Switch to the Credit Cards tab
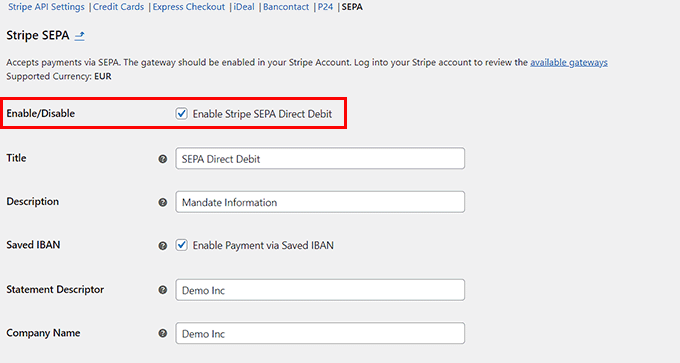Screen dimensions: 680x363 118,7
